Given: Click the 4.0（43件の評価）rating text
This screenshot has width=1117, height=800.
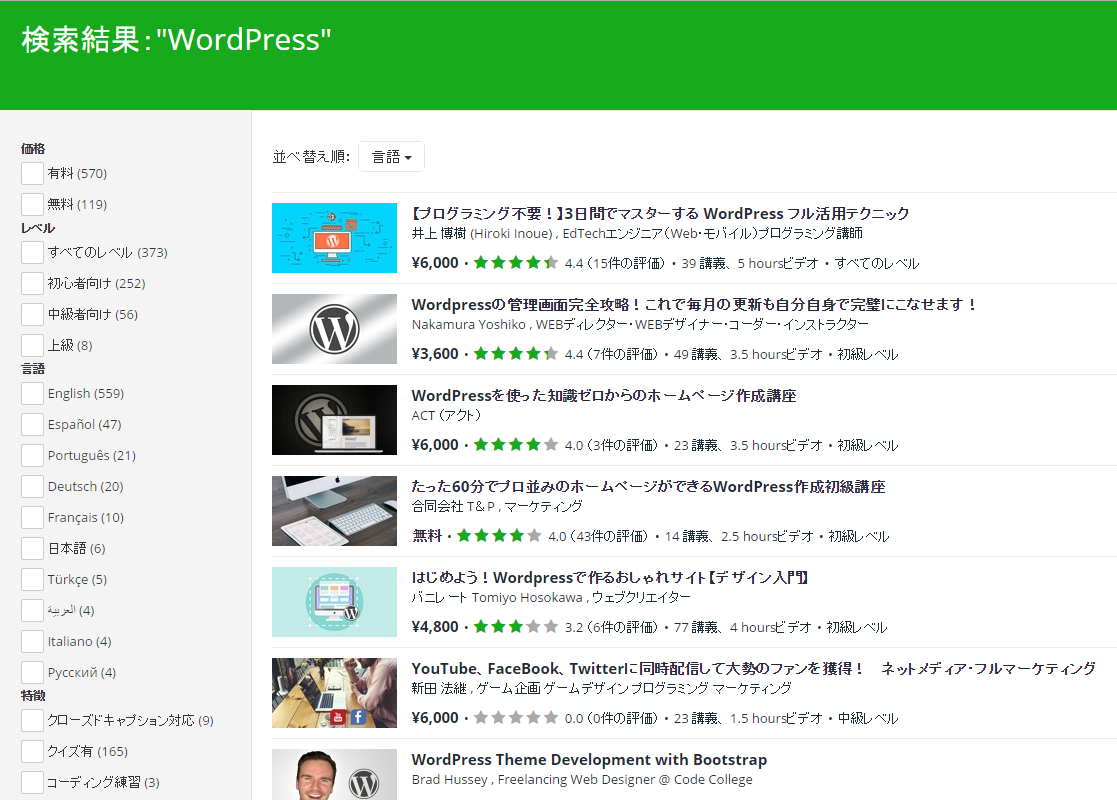Looking at the screenshot, I should click(x=598, y=536).
